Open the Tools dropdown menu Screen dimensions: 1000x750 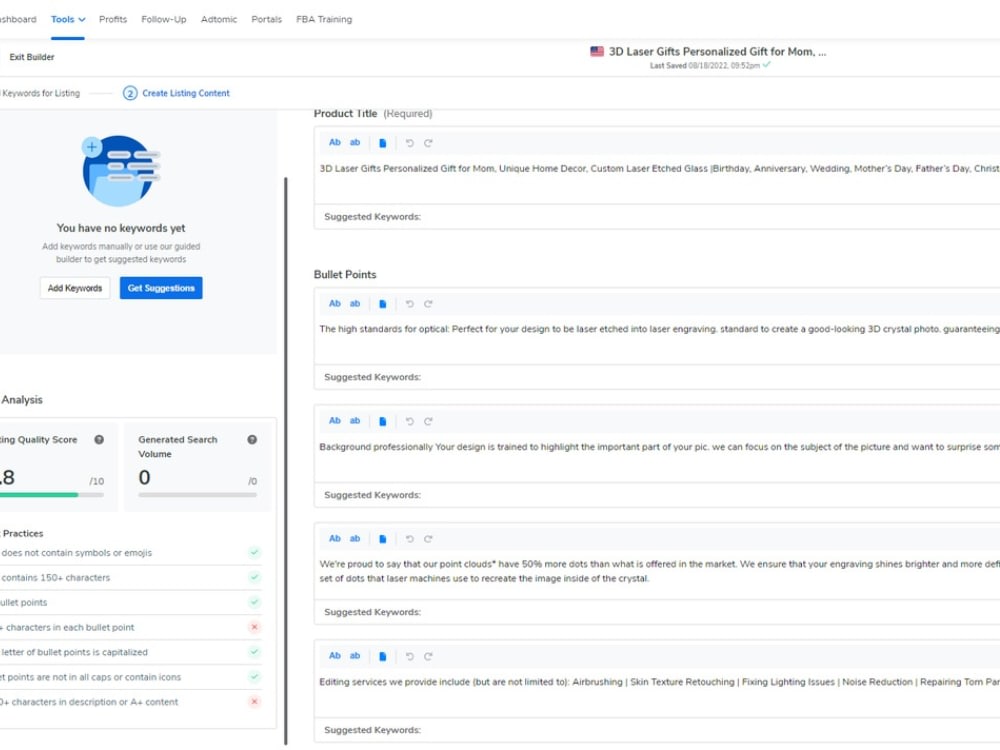pyautogui.click(x=68, y=20)
